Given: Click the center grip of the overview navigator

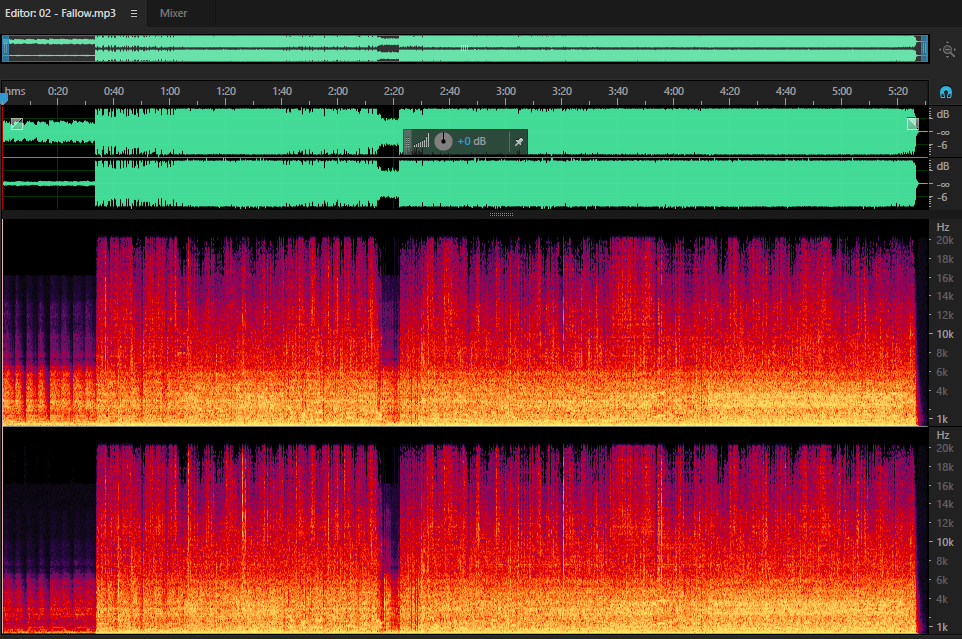Looking at the screenshot, I should click(x=464, y=48).
